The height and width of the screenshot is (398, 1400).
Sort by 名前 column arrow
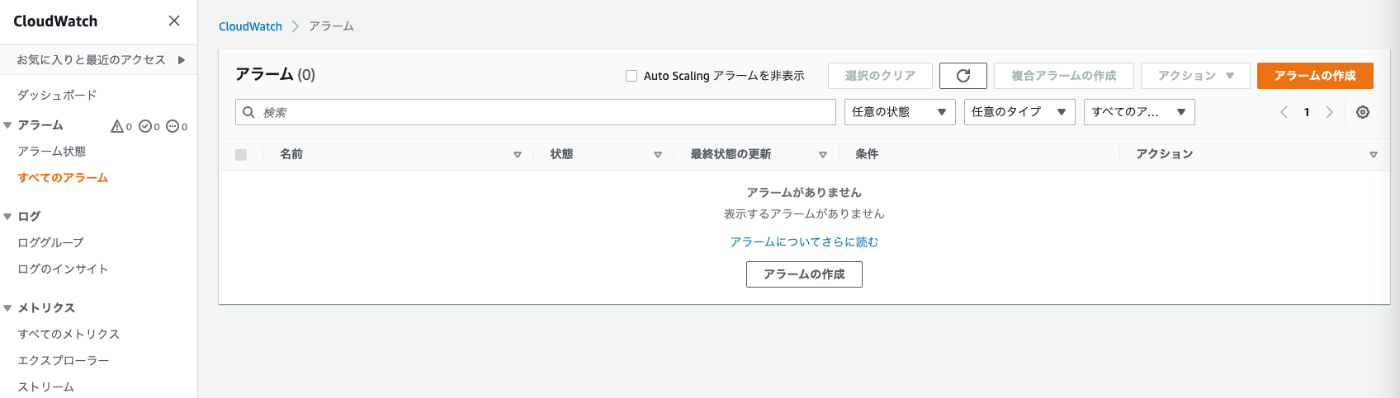tap(517, 155)
